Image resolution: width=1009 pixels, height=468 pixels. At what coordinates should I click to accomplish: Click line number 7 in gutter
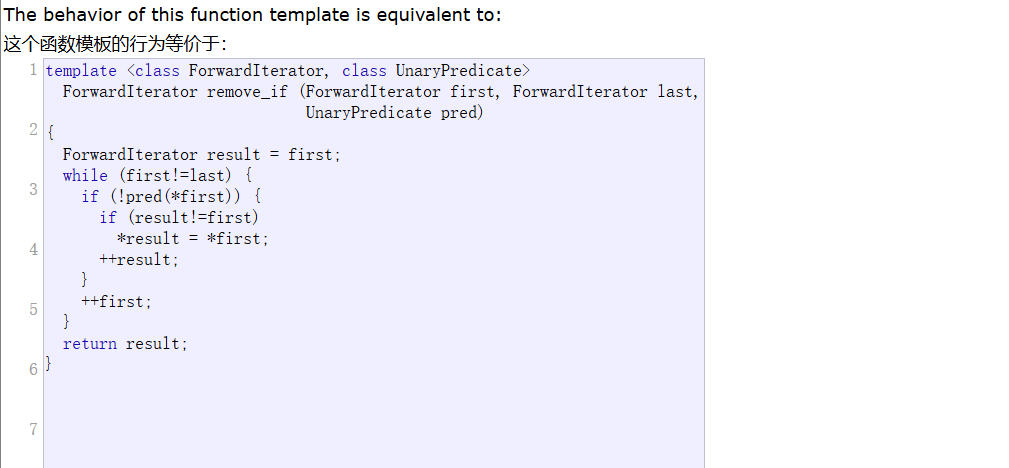click(x=33, y=429)
